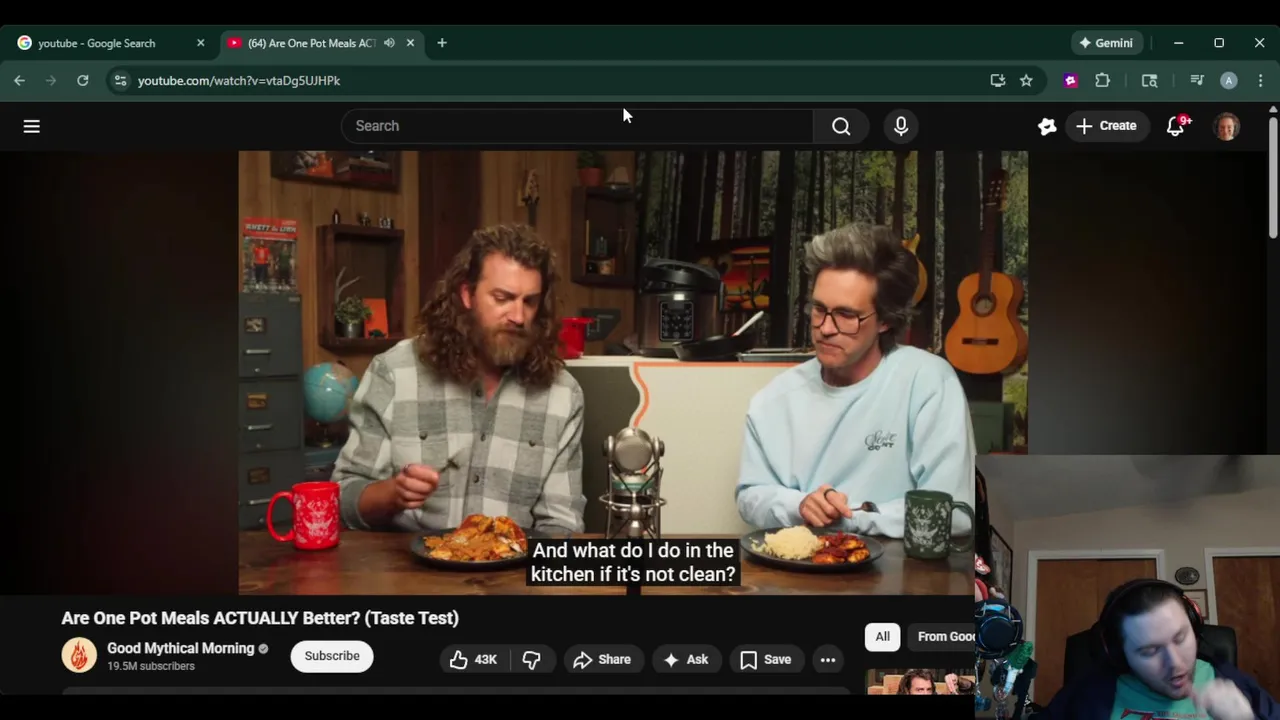
Task: Select the All filter chip
Action: [x=882, y=637]
